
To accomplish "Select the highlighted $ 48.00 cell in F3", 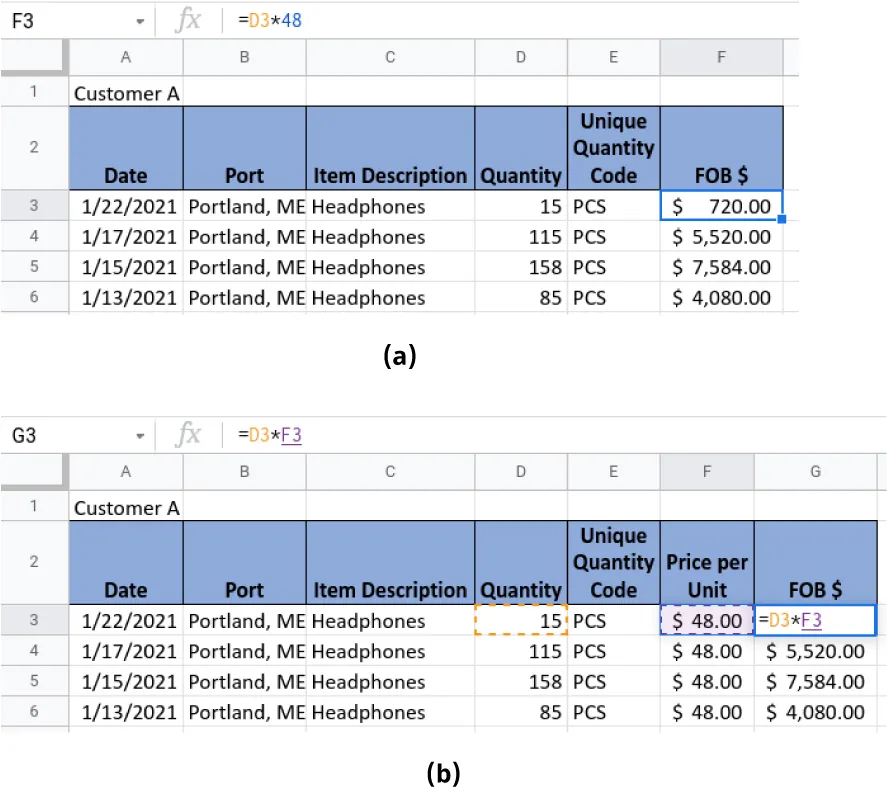I will coord(707,621).
